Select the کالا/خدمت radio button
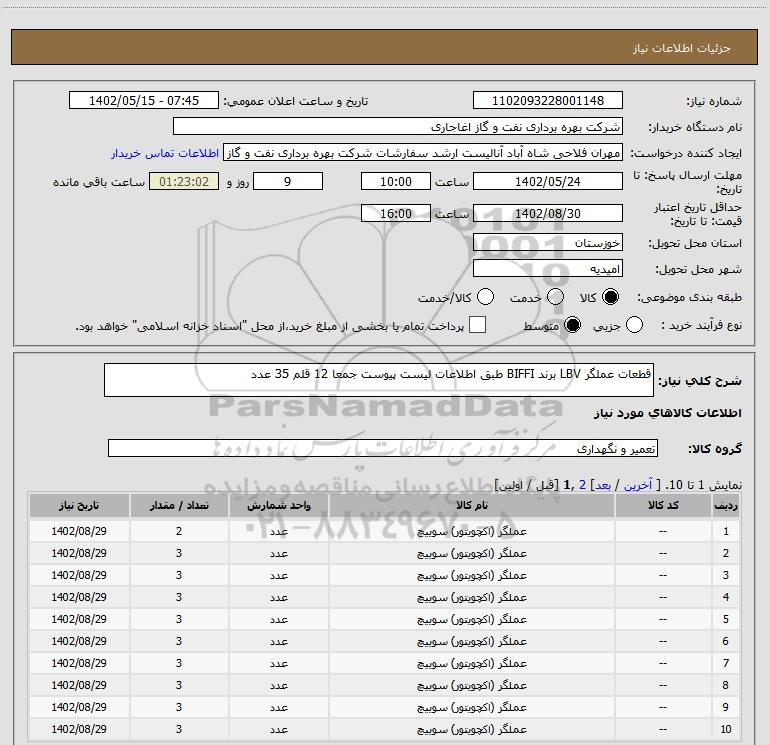The width and height of the screenshot is (770, 745). 486,297
